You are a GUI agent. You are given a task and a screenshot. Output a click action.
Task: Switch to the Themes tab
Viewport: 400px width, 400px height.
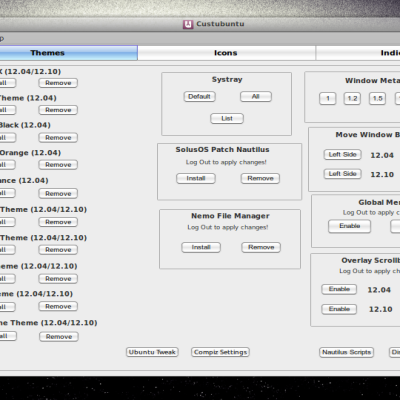pos(68,53)
